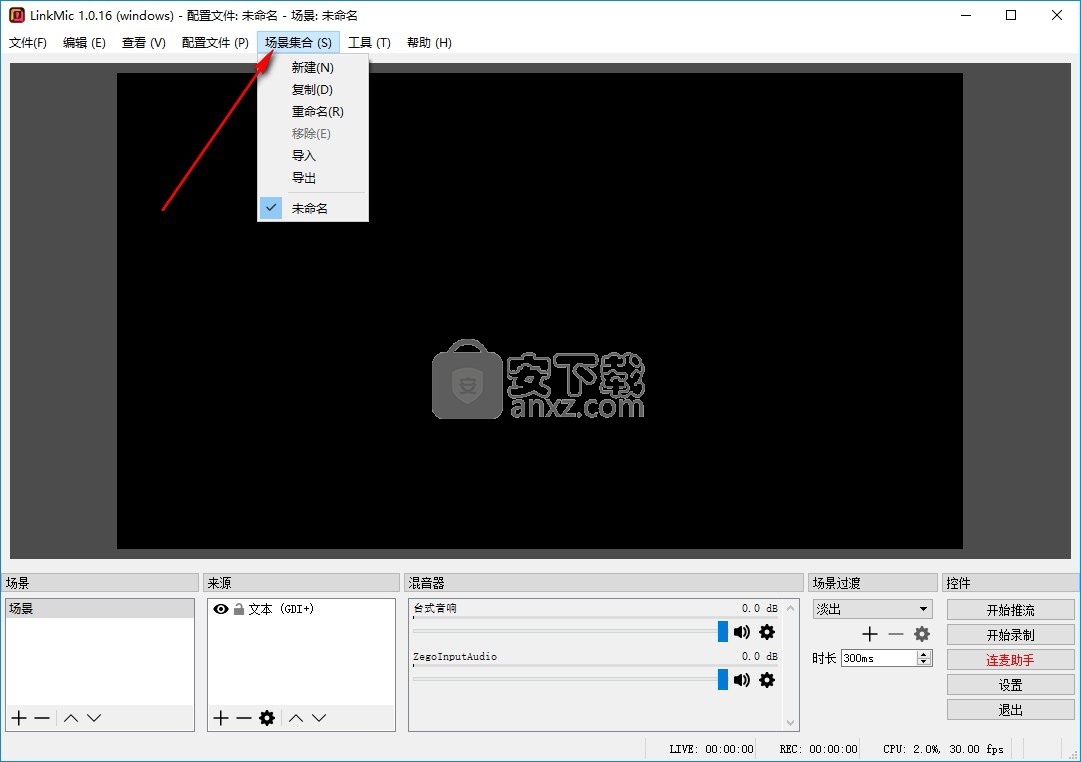Click the 300ms duration input field
1081x762 pixels.
pyautogui.click(x=880, y=658)
